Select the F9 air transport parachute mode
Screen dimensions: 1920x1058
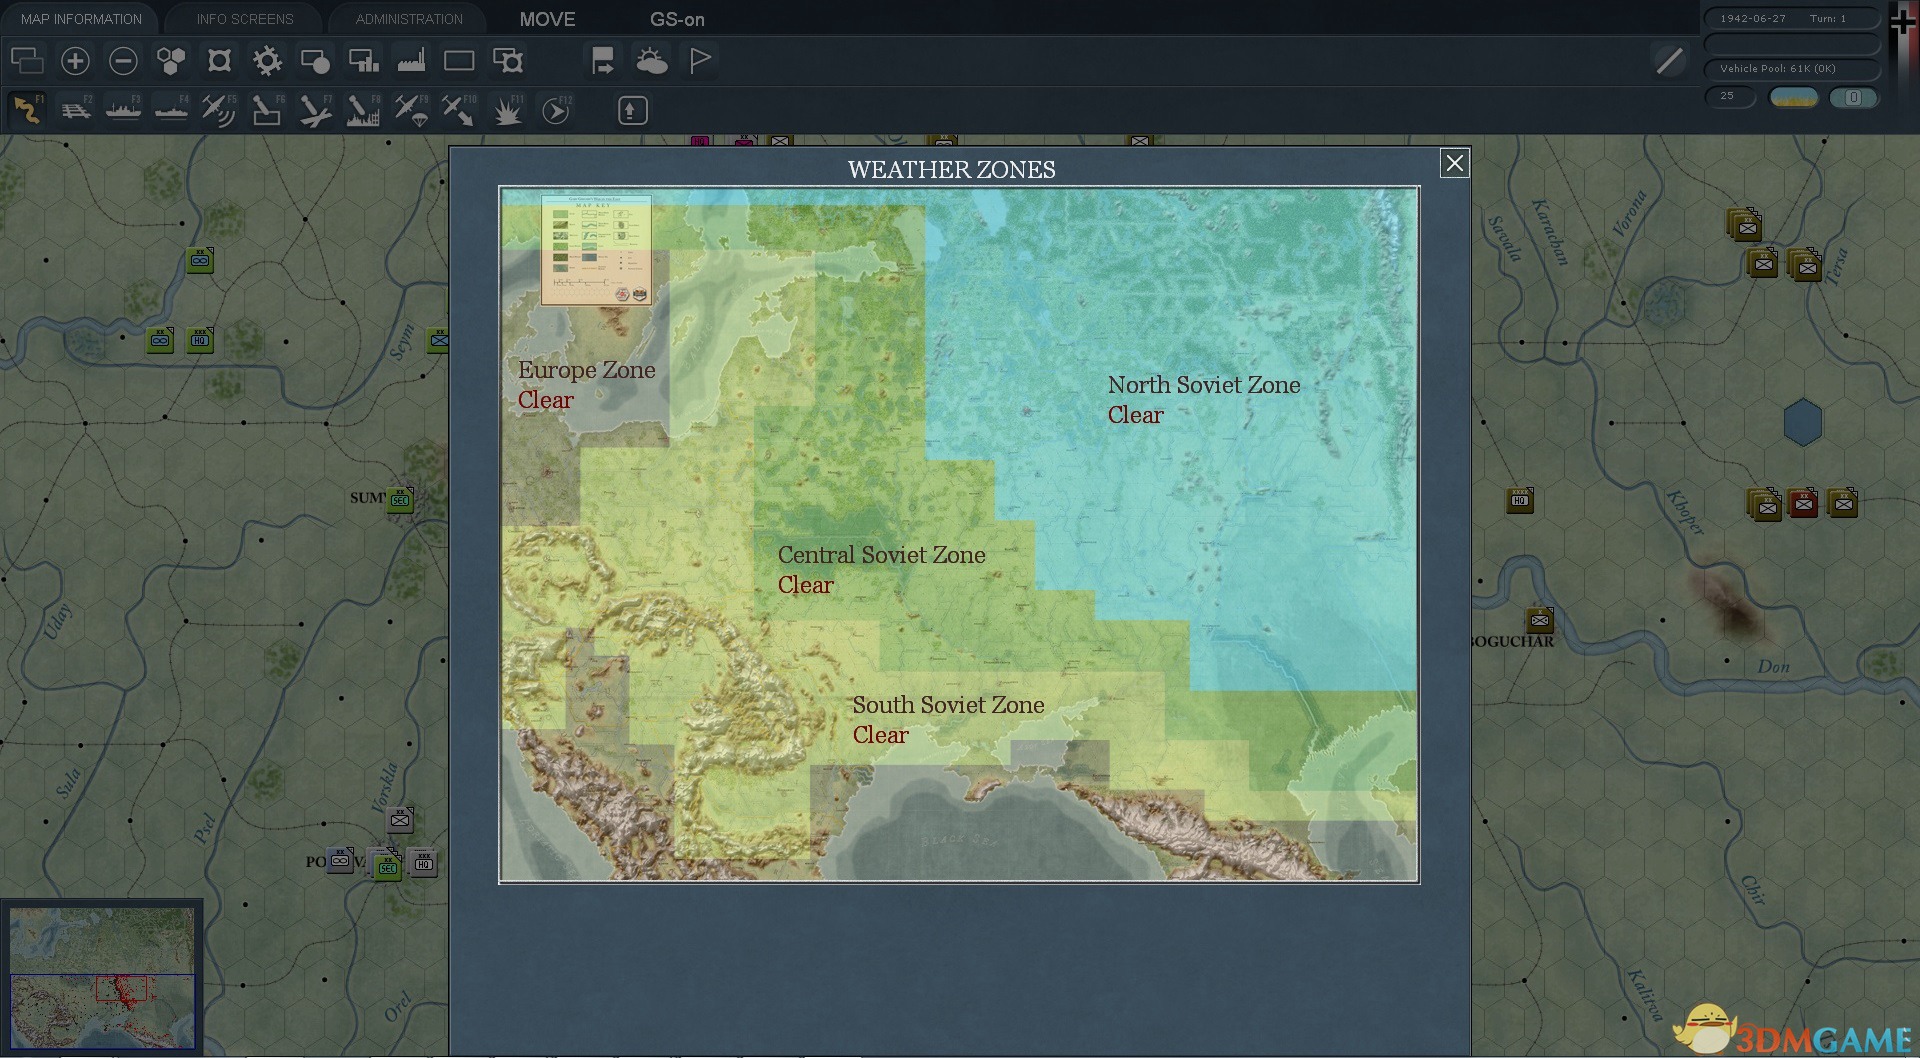tap(411, 110)
